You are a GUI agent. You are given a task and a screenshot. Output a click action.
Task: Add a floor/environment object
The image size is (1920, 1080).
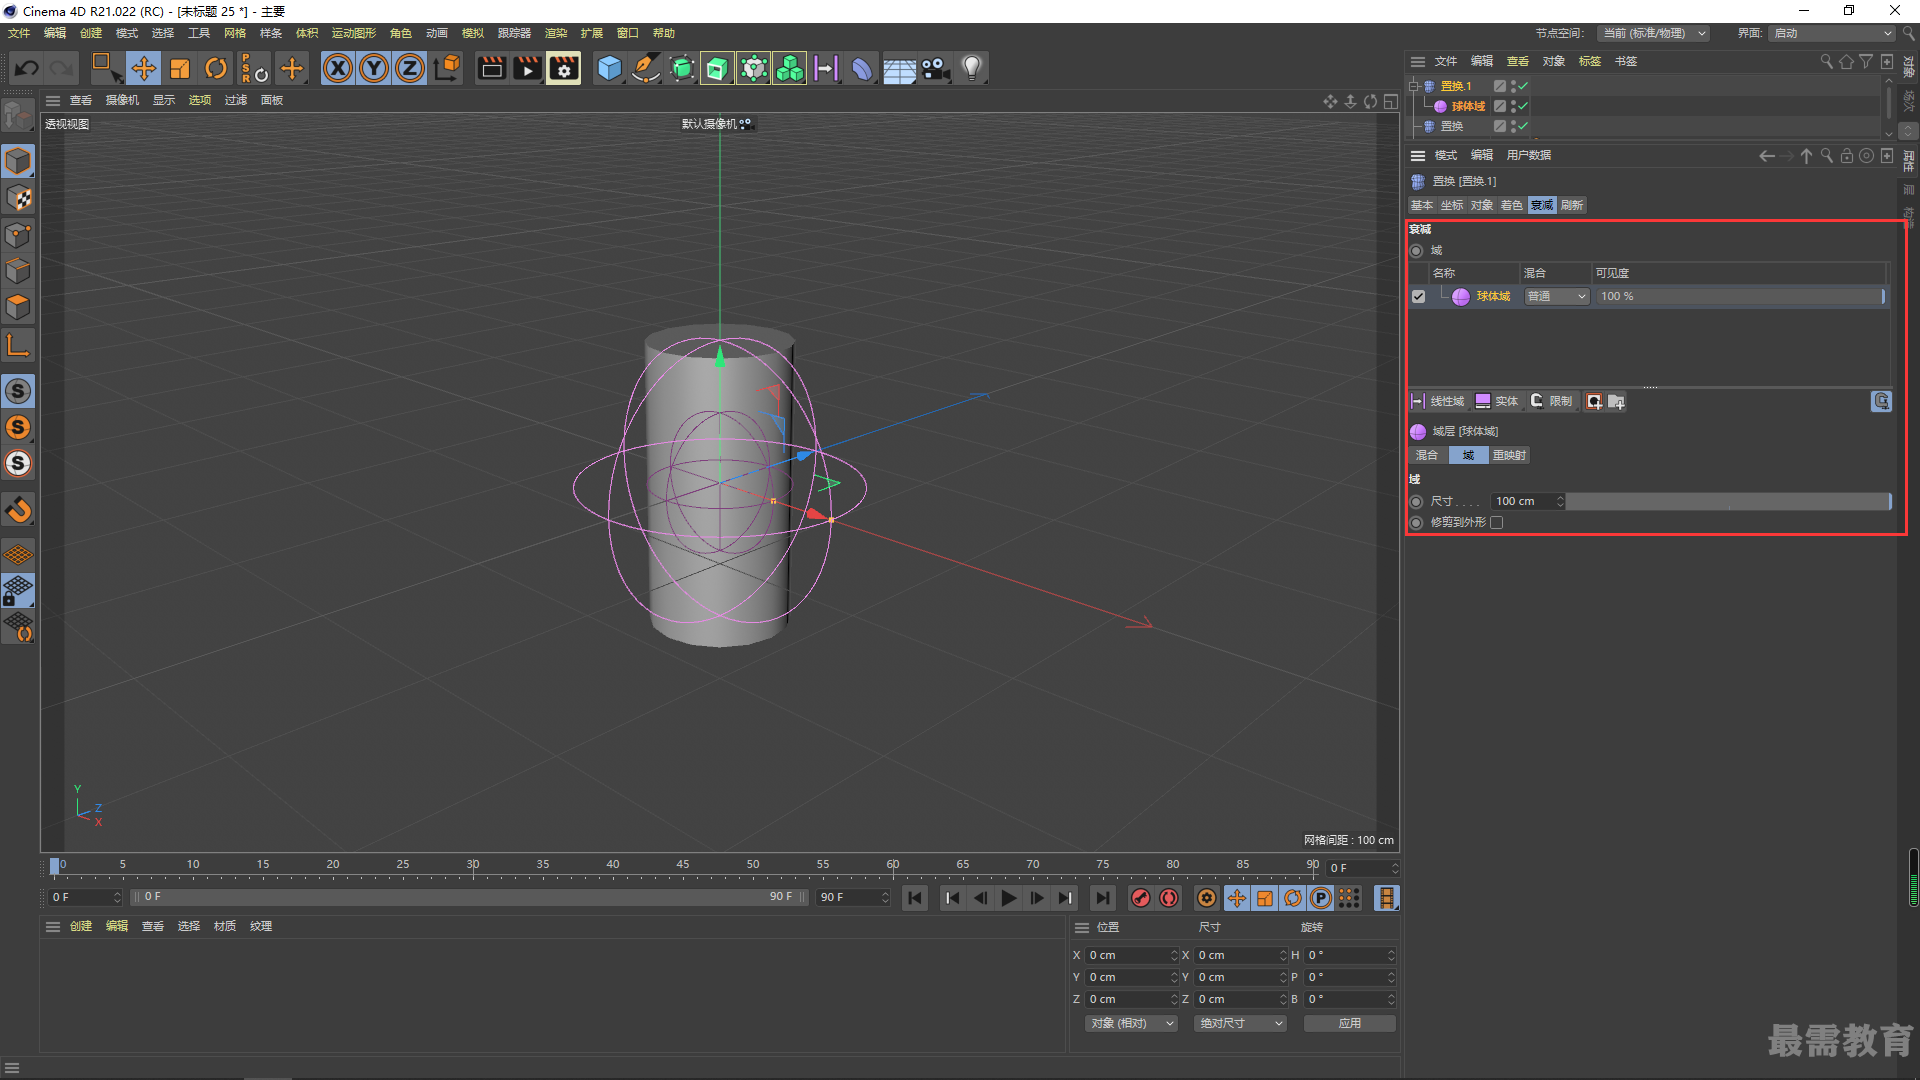(899, 68)
